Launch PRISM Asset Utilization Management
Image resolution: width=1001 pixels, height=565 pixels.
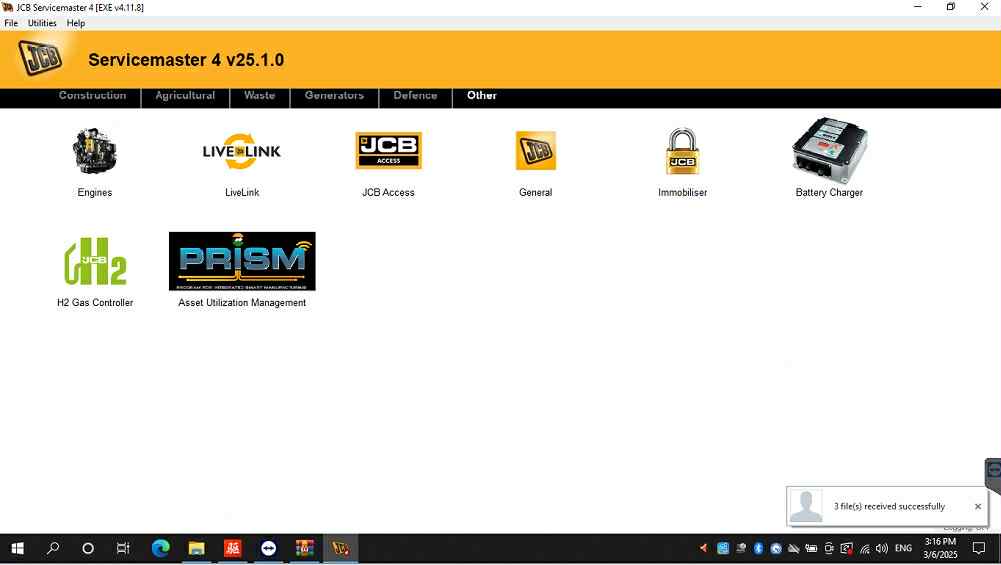pos(242,261)
